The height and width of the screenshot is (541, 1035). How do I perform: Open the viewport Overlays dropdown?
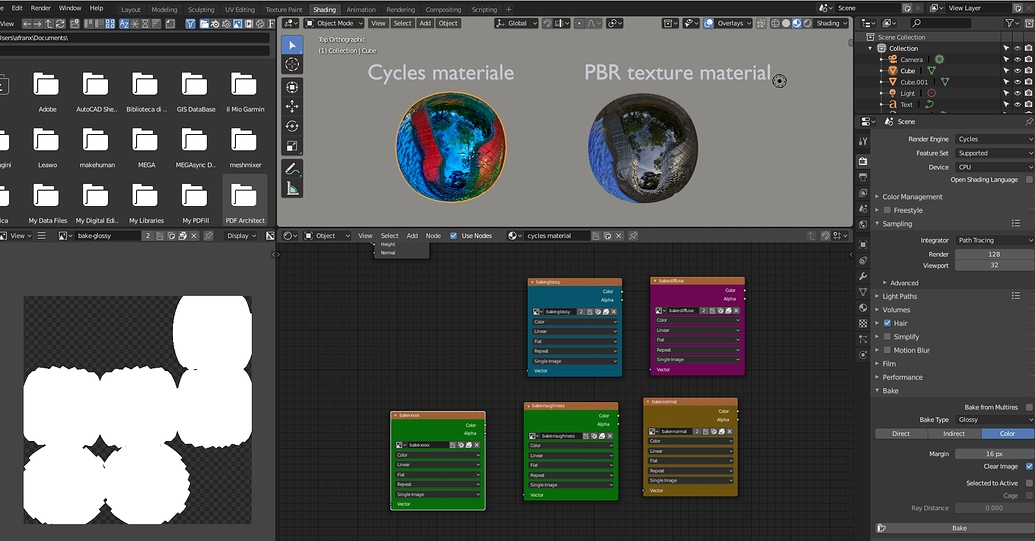click(x=735, y=23)
